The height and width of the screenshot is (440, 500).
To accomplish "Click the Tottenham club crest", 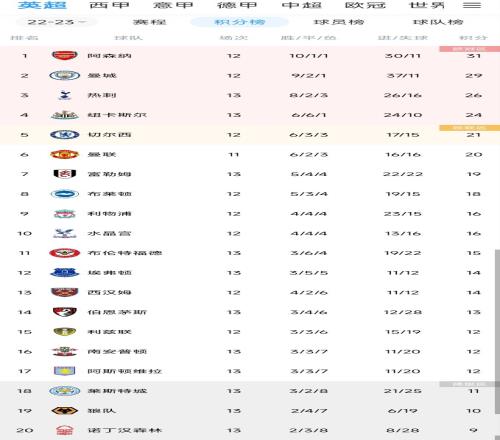I will (x=65, y=95).
